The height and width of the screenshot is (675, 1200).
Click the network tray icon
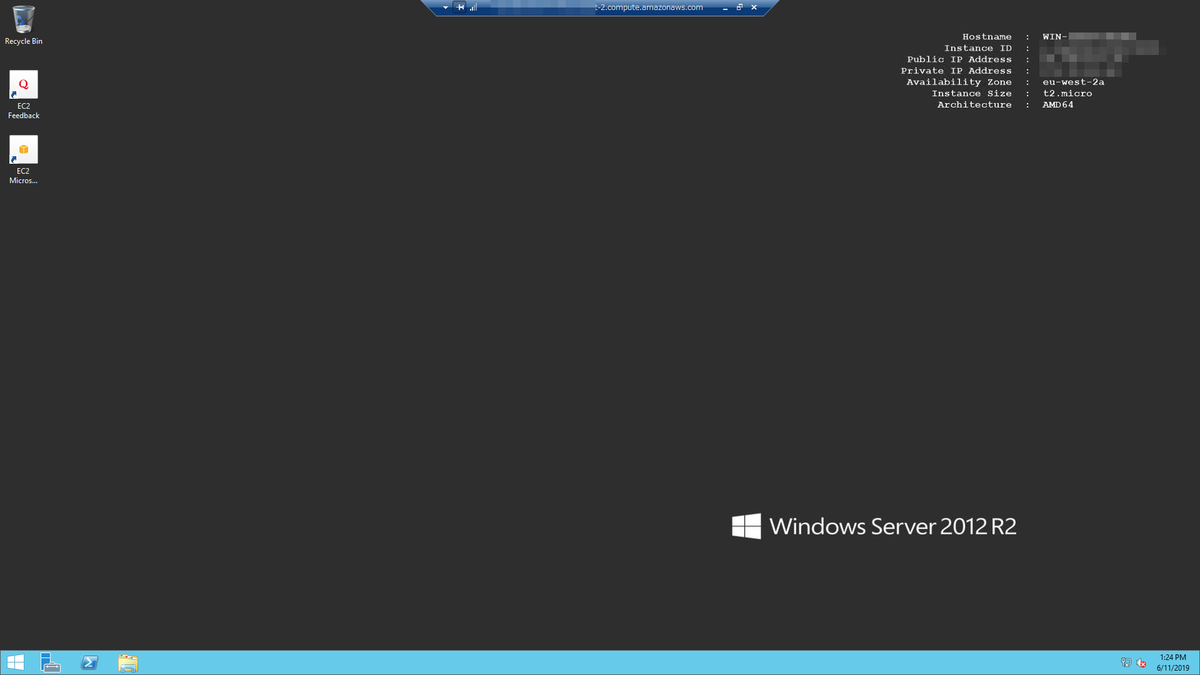[x=1126, y=662]
